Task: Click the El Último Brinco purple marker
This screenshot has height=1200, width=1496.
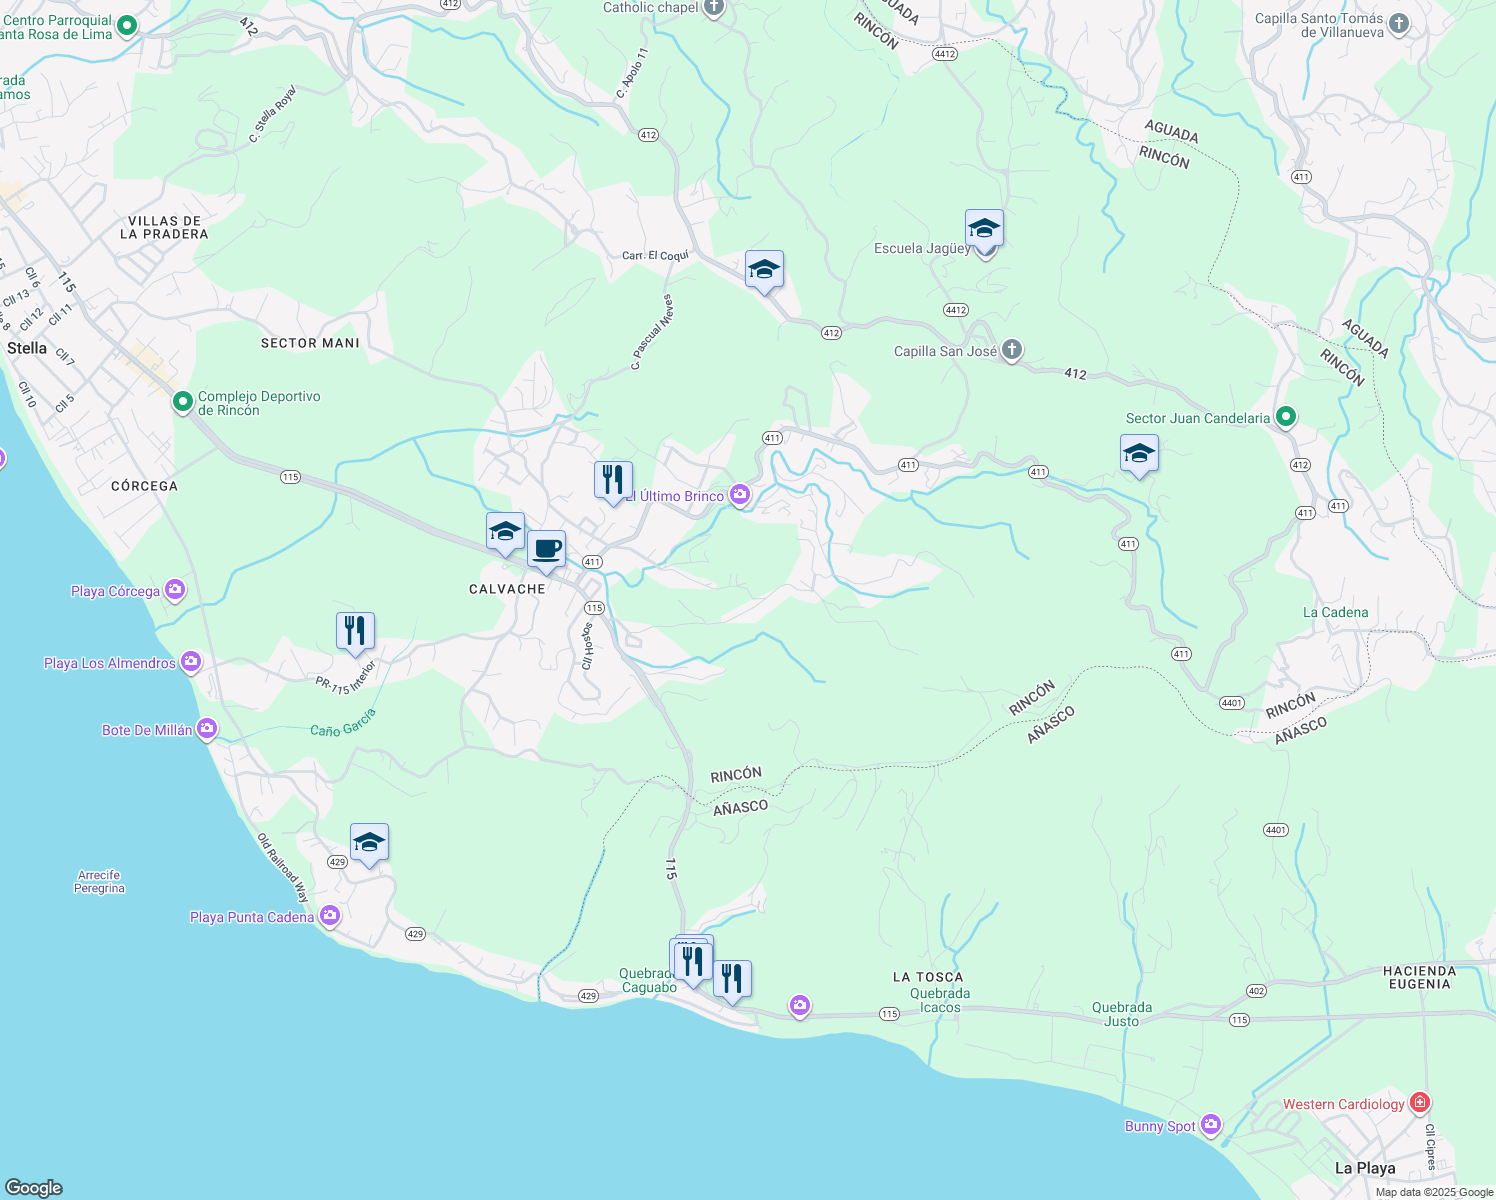Action: tap(740, 493)
